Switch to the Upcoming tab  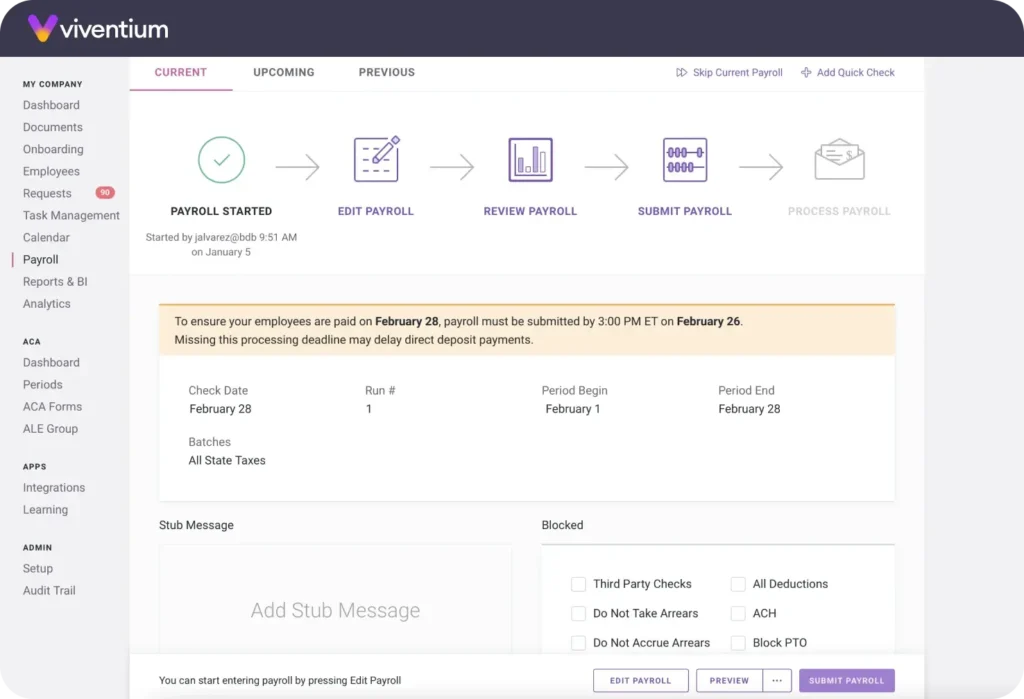284,72
